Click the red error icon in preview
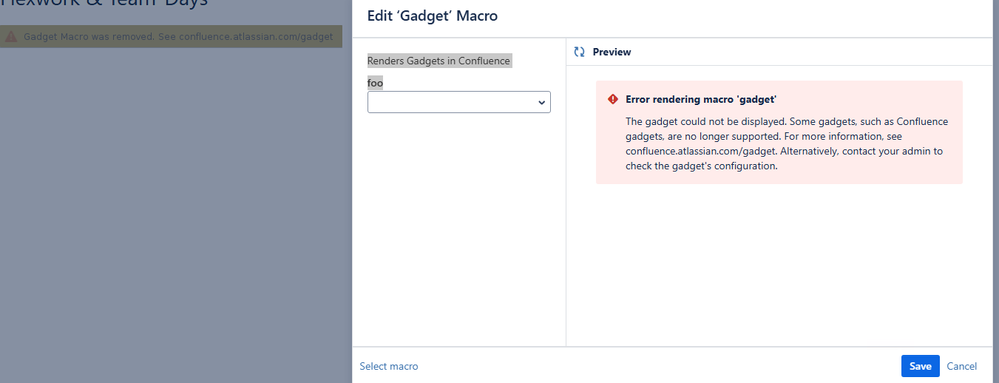This screenshot has width=999, height=383. [613, 99]
